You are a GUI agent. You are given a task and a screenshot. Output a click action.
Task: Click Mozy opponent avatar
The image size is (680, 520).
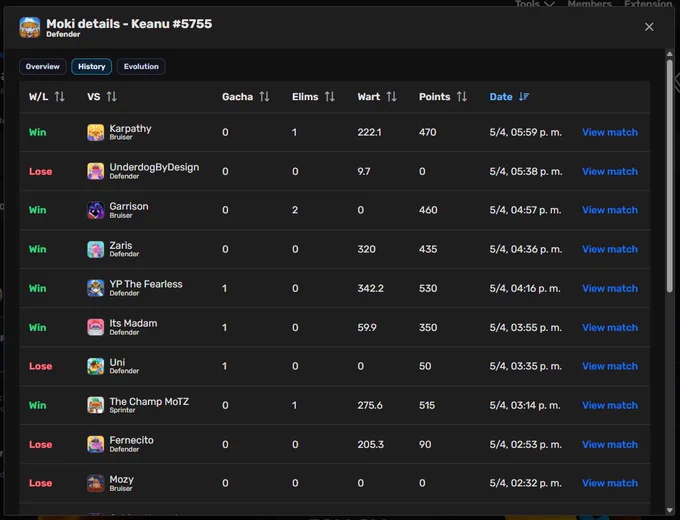tap(95, 483)
